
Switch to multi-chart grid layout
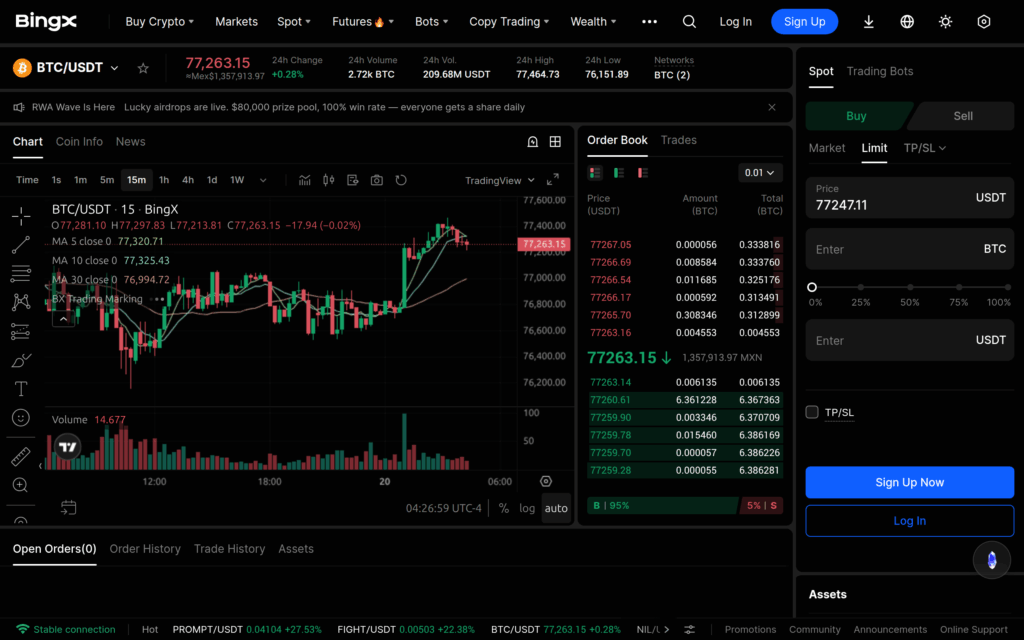(555, 142)
